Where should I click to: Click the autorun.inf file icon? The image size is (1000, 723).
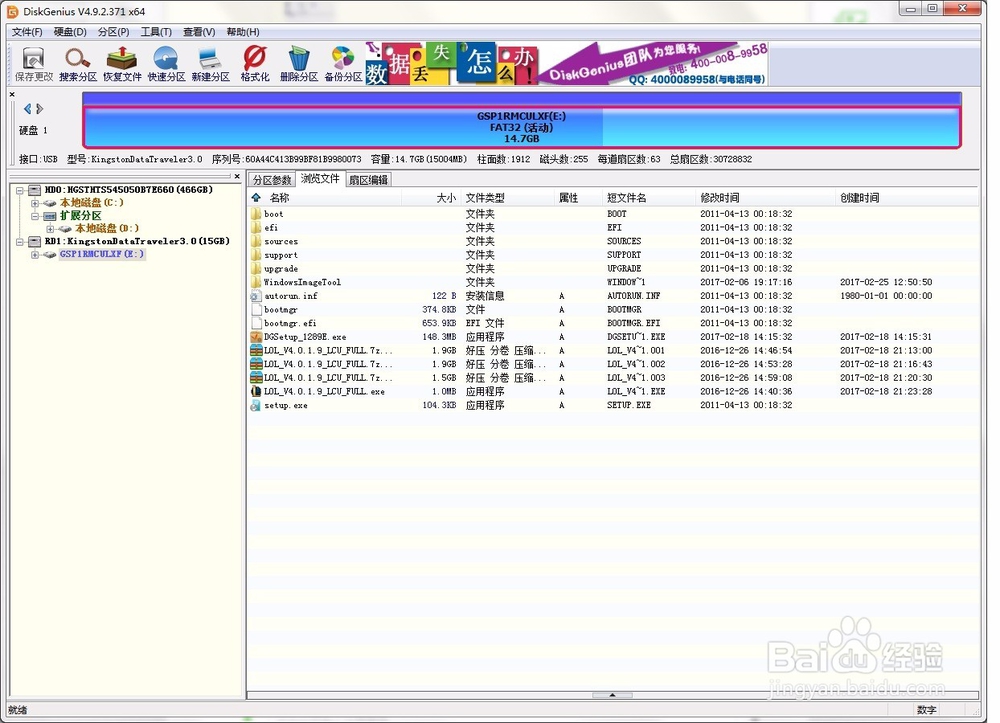[x=256, y=296]
